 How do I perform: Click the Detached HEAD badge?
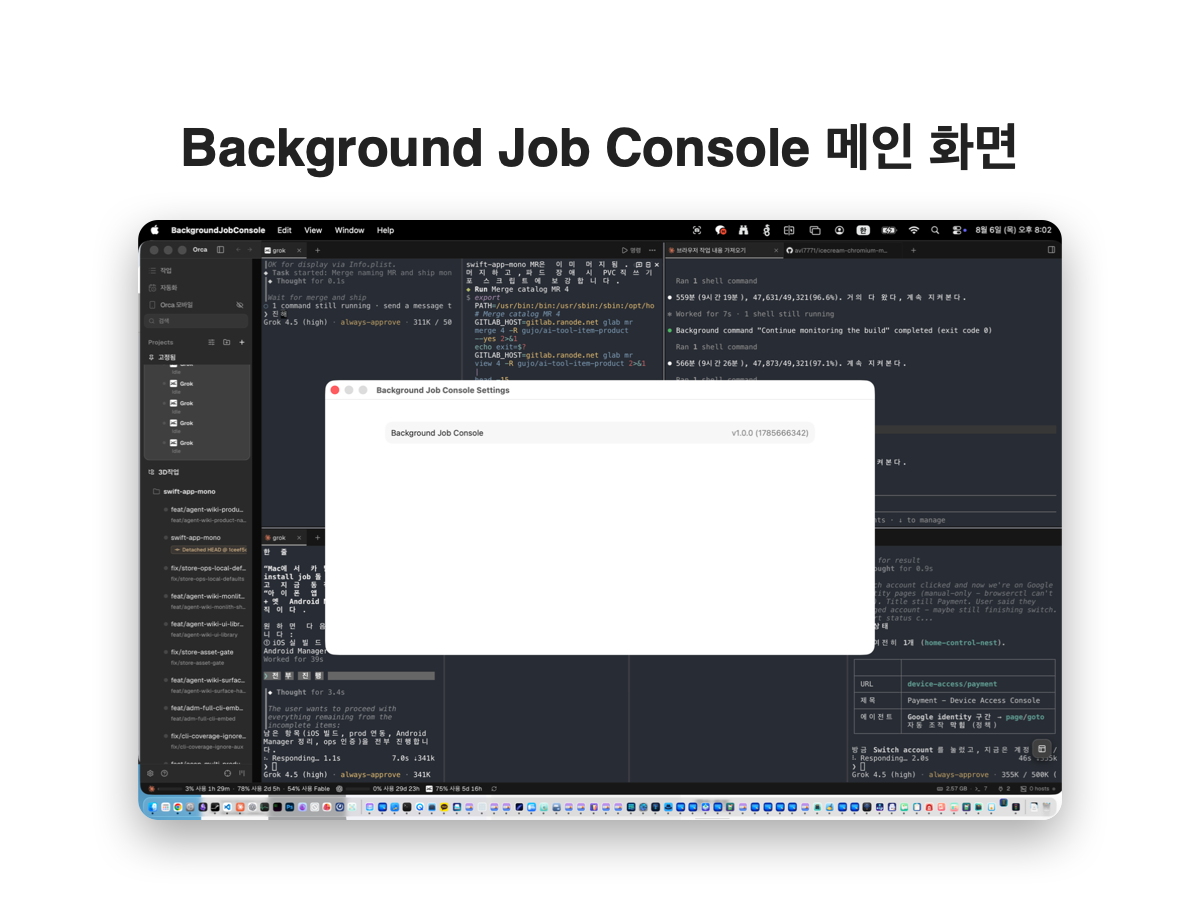tap(209, 550)
